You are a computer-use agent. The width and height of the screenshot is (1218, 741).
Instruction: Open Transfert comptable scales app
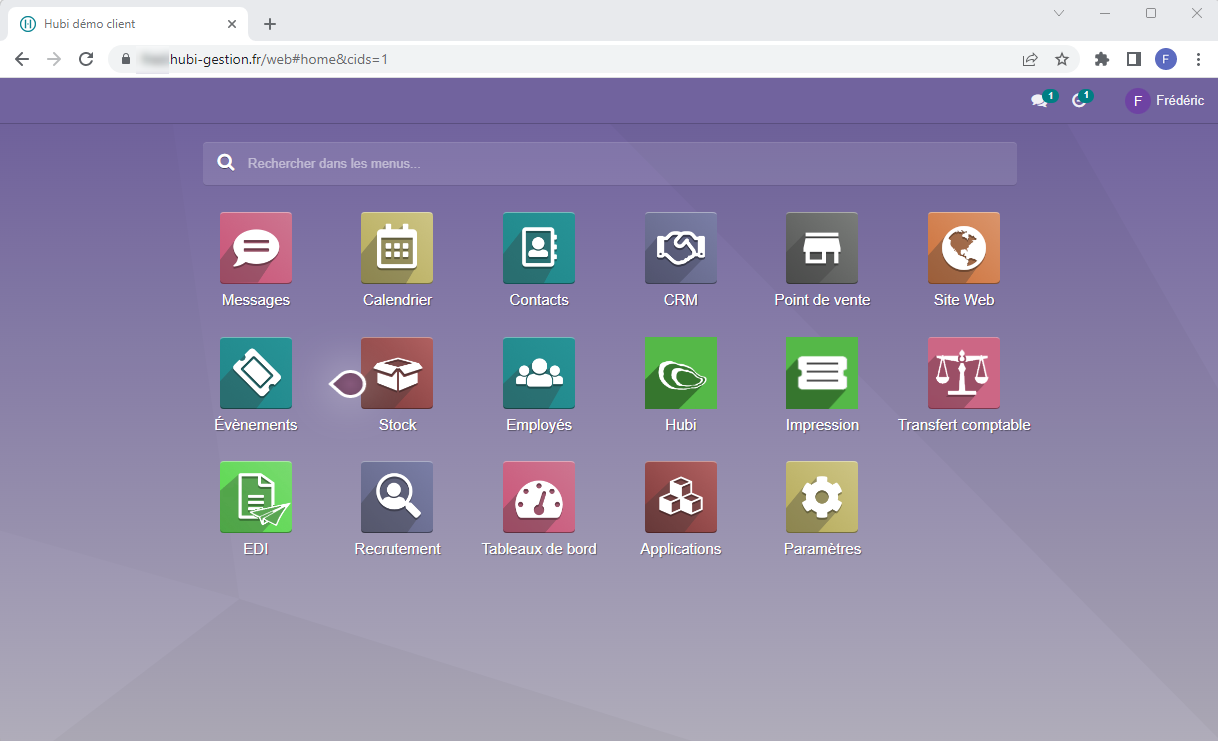(964, 373)
